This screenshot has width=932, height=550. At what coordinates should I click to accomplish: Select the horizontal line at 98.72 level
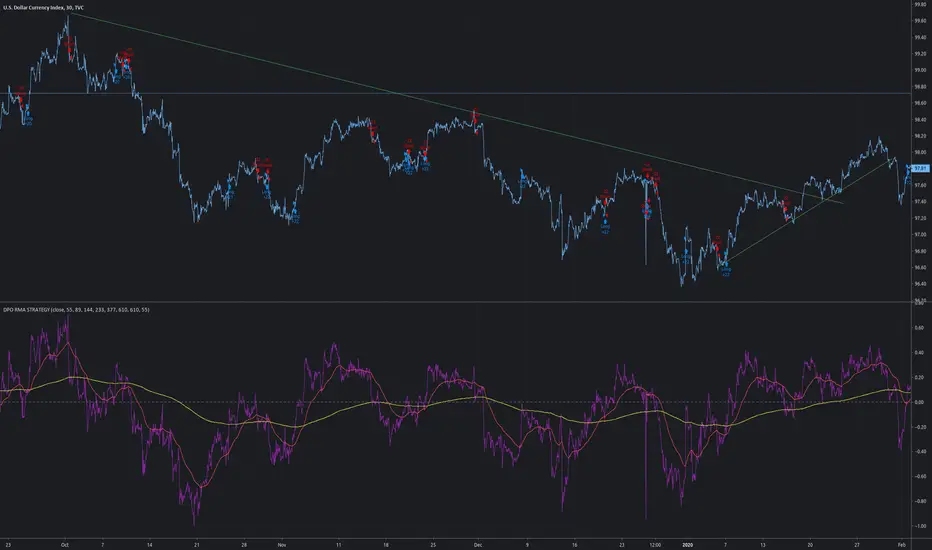point(455,93)
